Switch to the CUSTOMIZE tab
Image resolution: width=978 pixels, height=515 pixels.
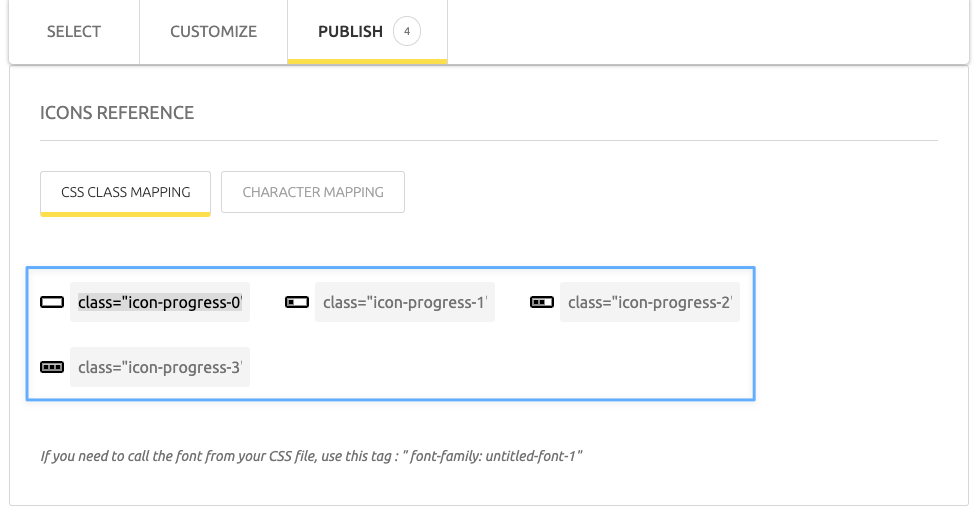click(x=213, y=32)
